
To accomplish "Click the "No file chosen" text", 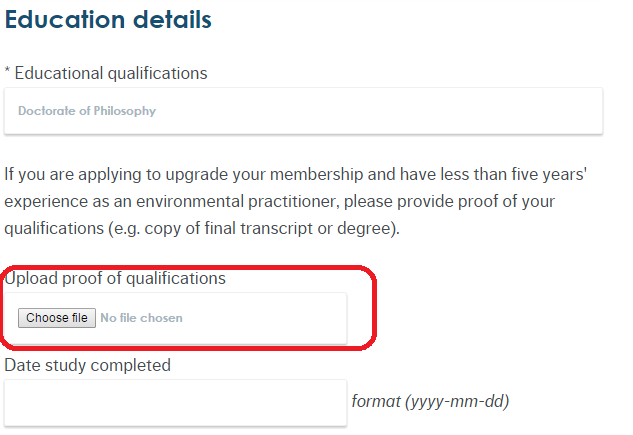I will pos(142,318).
